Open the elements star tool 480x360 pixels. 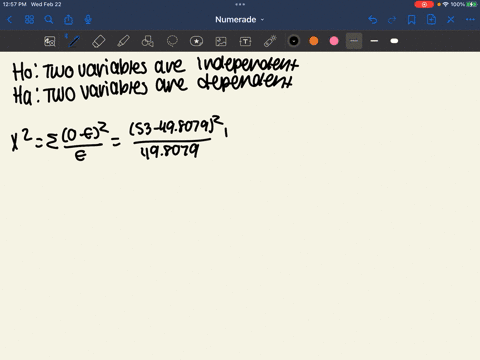click(x=196, y=41)
